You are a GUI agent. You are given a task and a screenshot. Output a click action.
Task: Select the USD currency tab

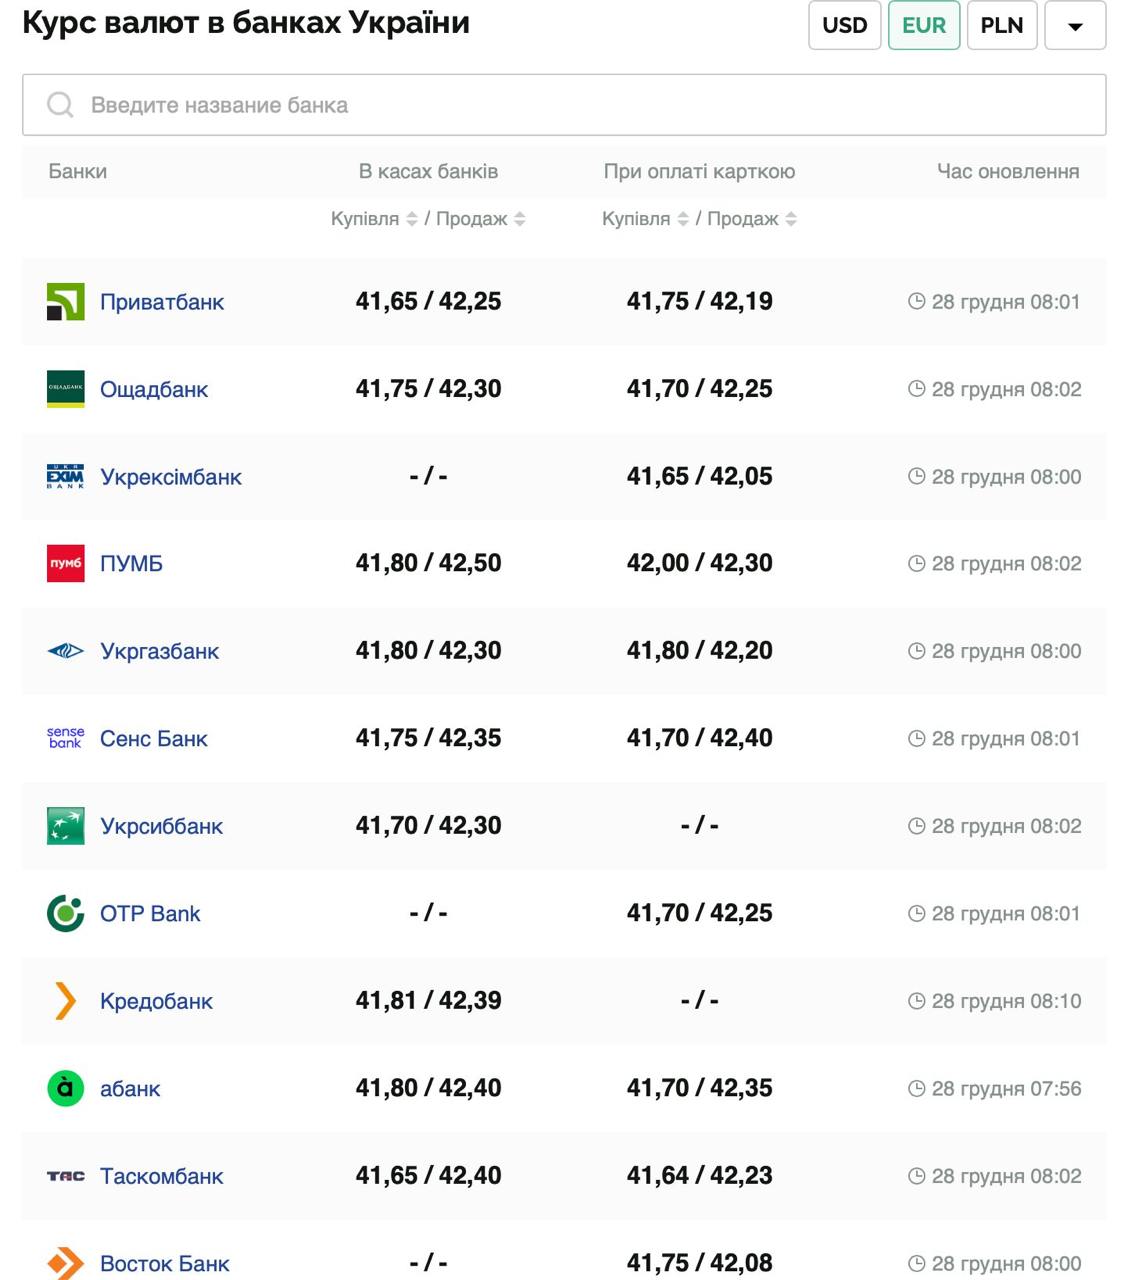[x=844, y=25]
